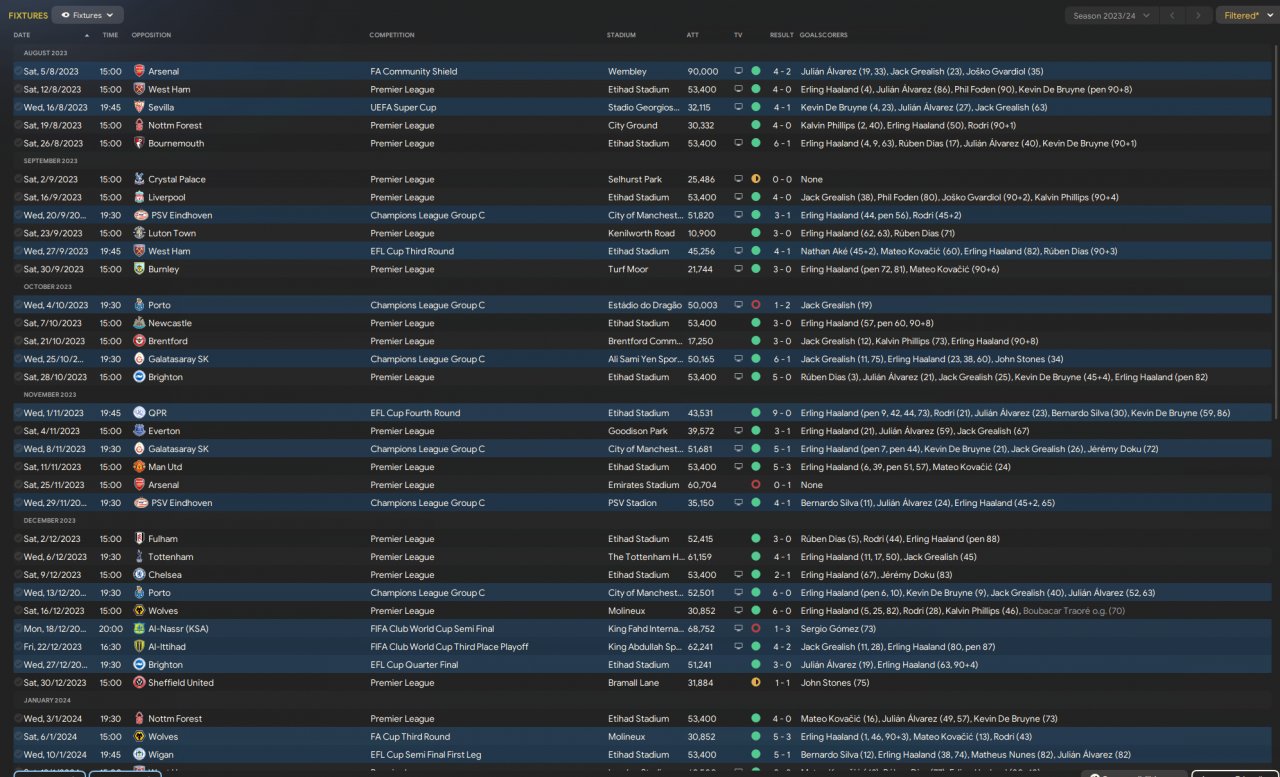
Task: Click the FA Cup Third Round competition text
Action: click(410, 738)
